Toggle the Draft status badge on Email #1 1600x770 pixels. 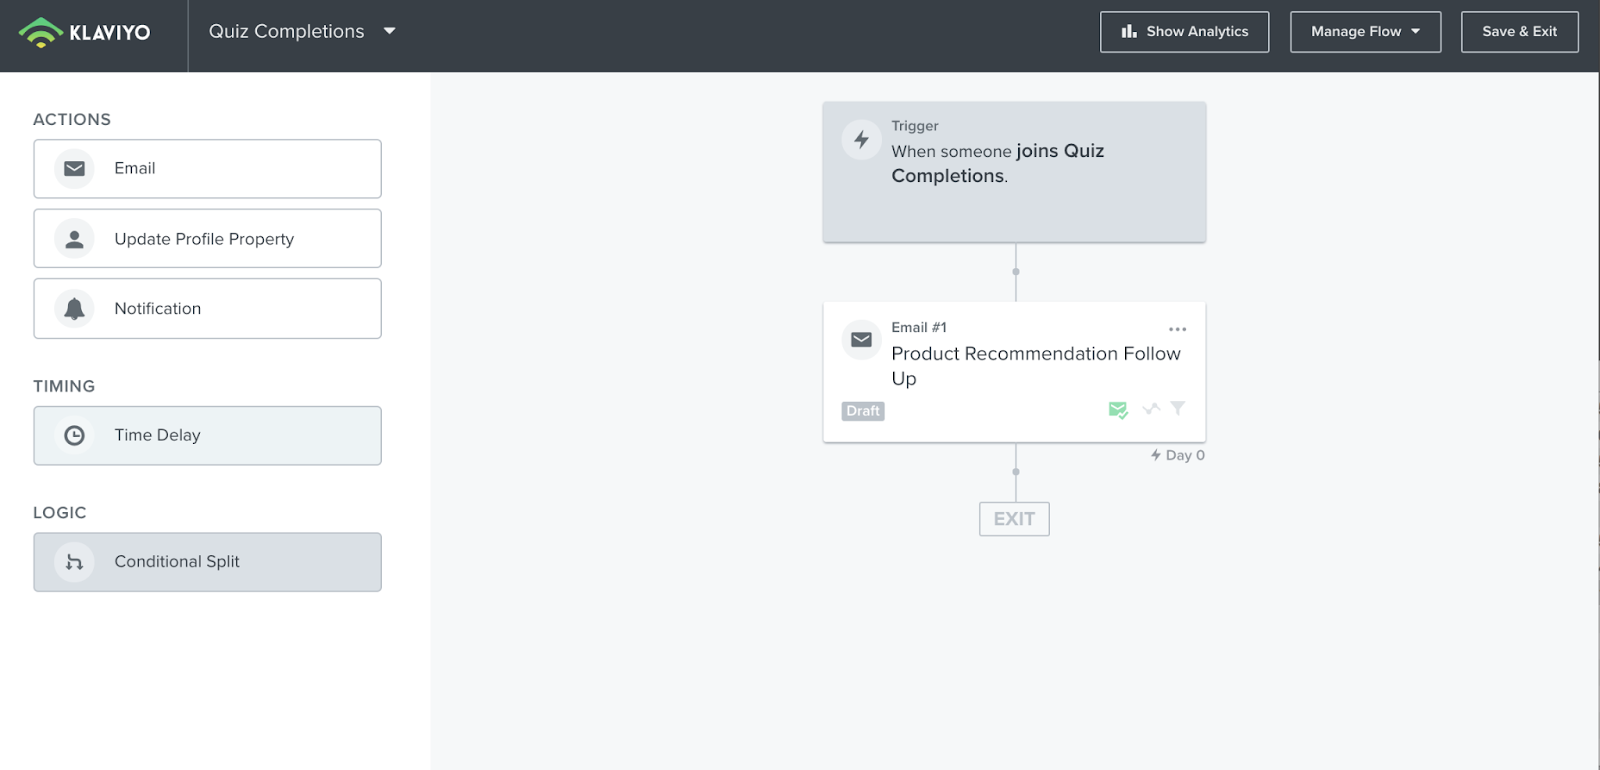tap(863, 411)
